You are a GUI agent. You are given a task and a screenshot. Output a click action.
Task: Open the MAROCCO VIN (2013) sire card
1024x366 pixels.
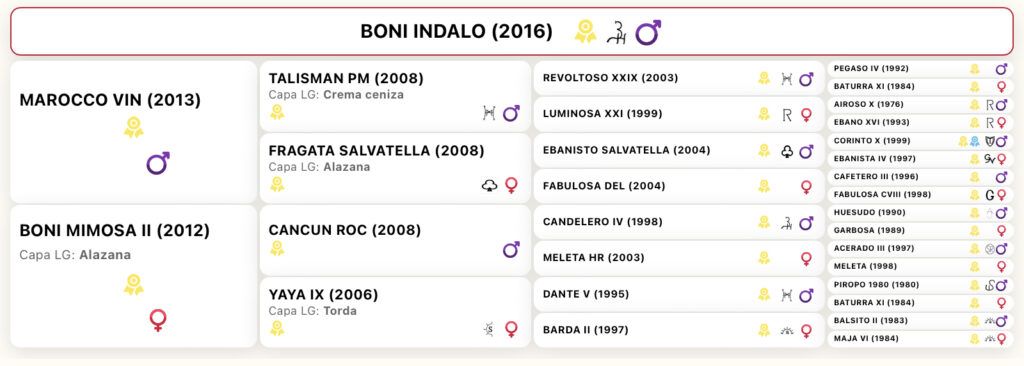click(134, 133)
